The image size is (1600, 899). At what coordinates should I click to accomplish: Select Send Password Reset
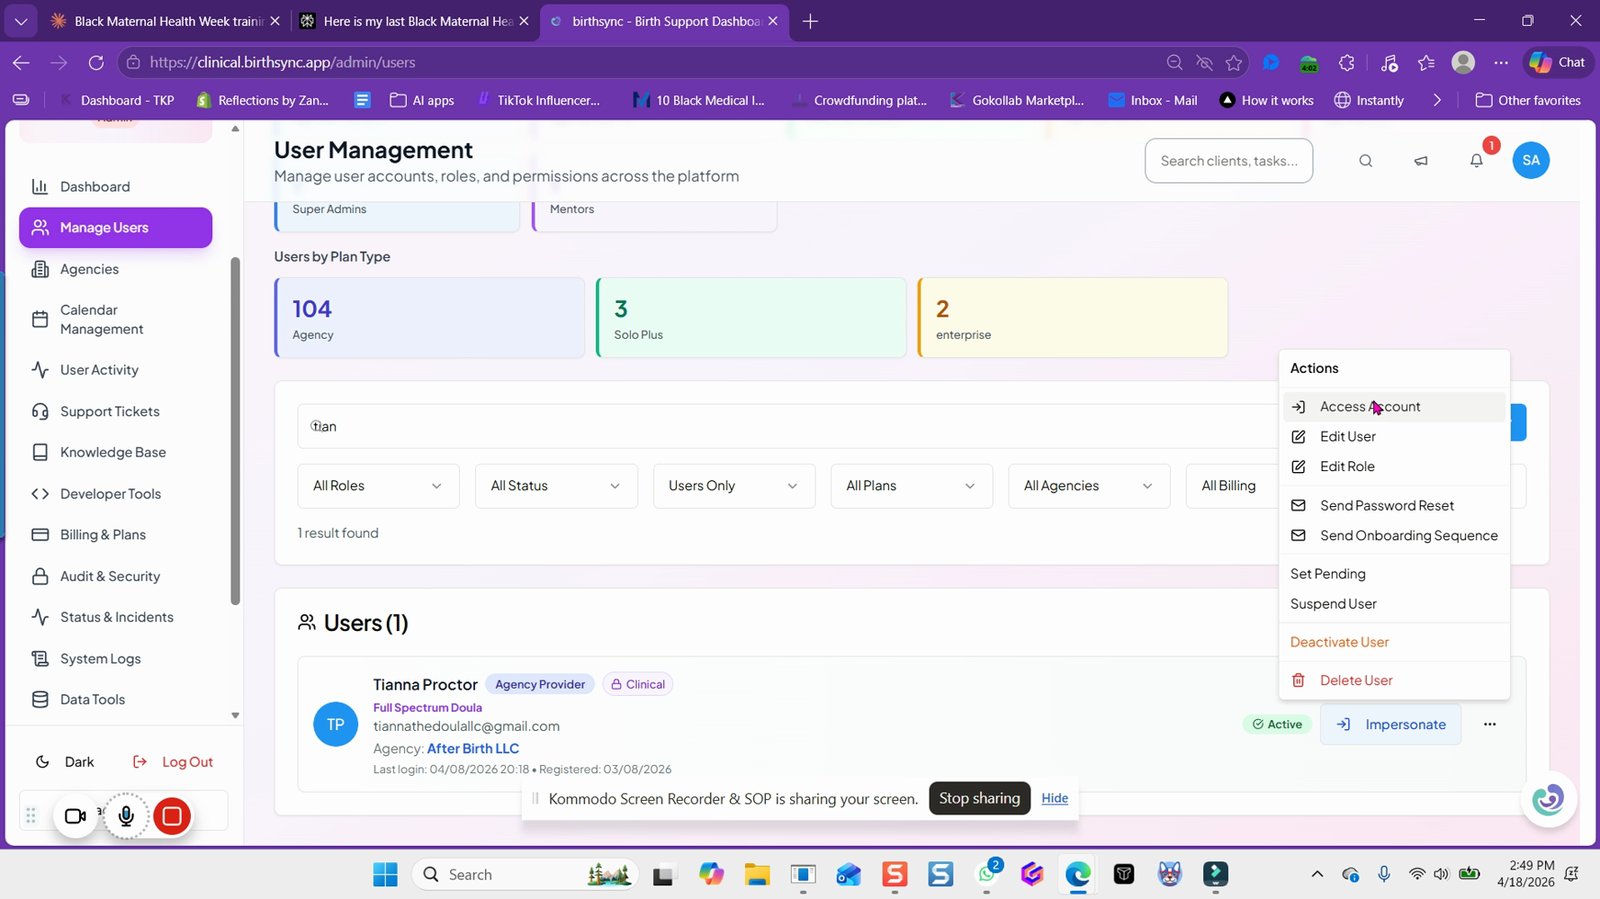tap(1394, 506)
